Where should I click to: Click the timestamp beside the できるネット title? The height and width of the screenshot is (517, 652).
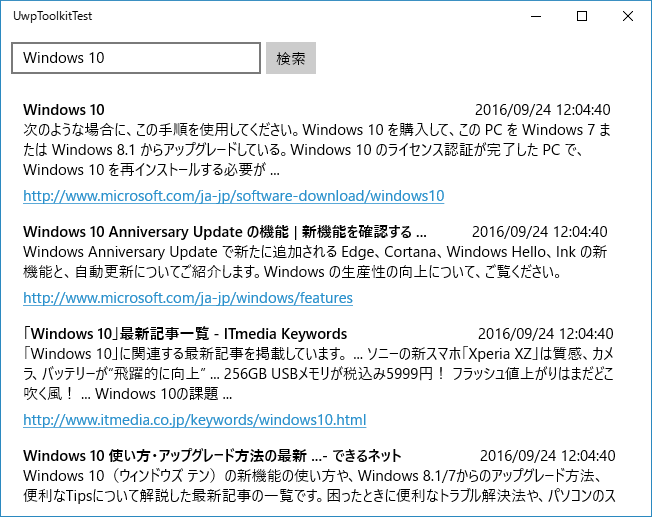click(548, 455)
